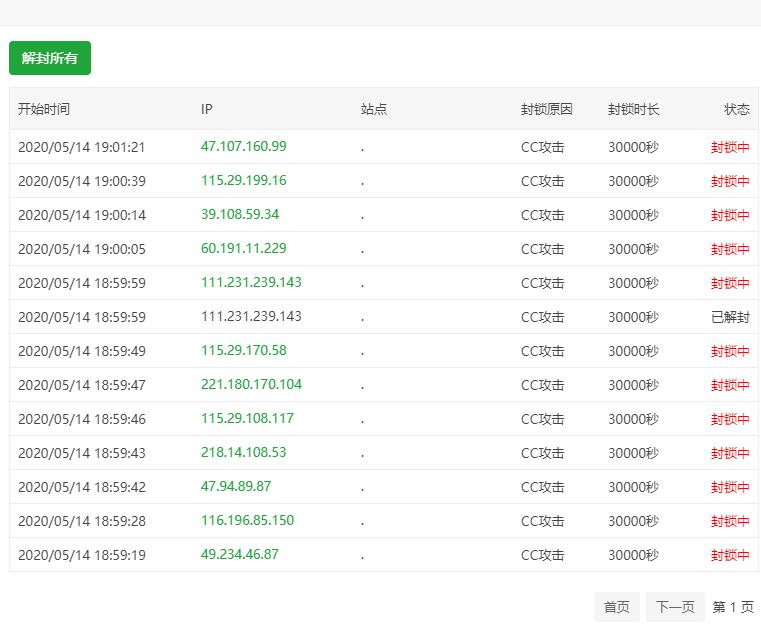761x624 pixels.
Task: Click the 封锁原因 column header
Action: [x=546, y=109]
